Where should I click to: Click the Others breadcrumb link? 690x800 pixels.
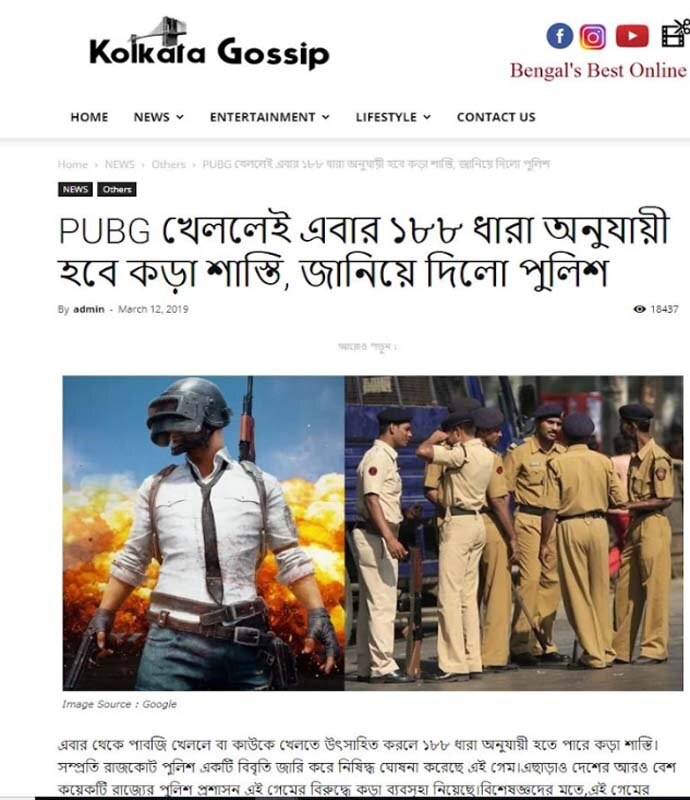tap(168, 164)
